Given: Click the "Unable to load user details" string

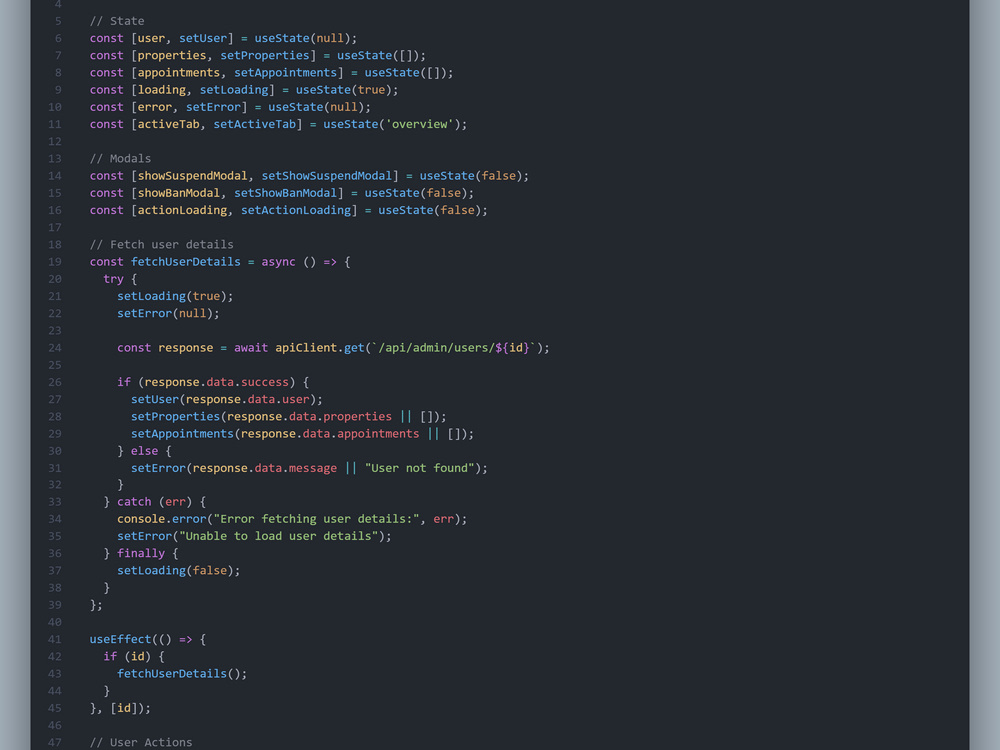Looking at the screenshot, I should 279,537.
